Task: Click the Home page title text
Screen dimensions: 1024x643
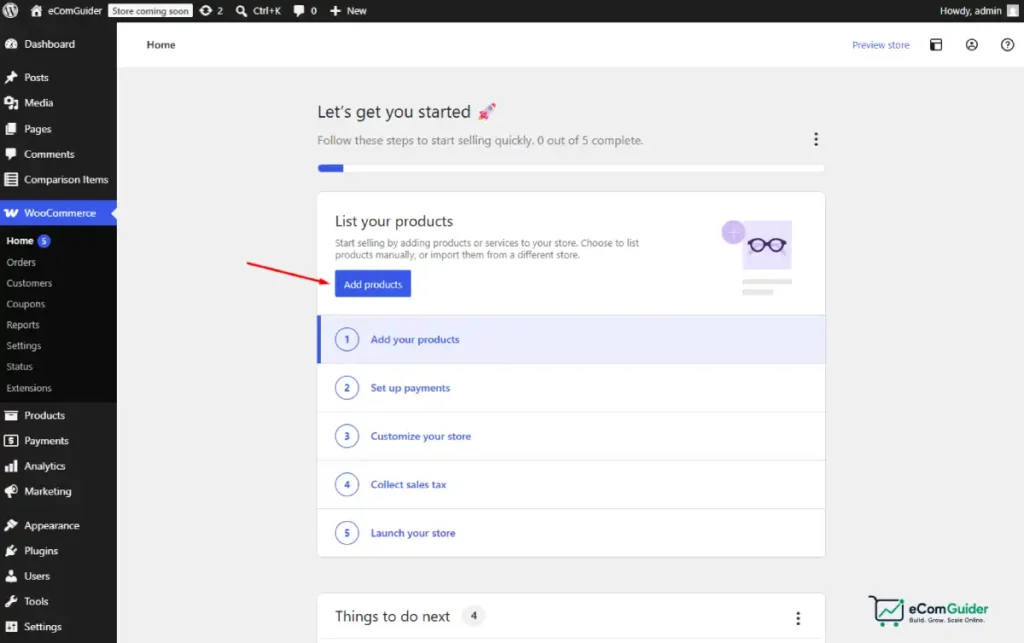Action: coord(161,44)
